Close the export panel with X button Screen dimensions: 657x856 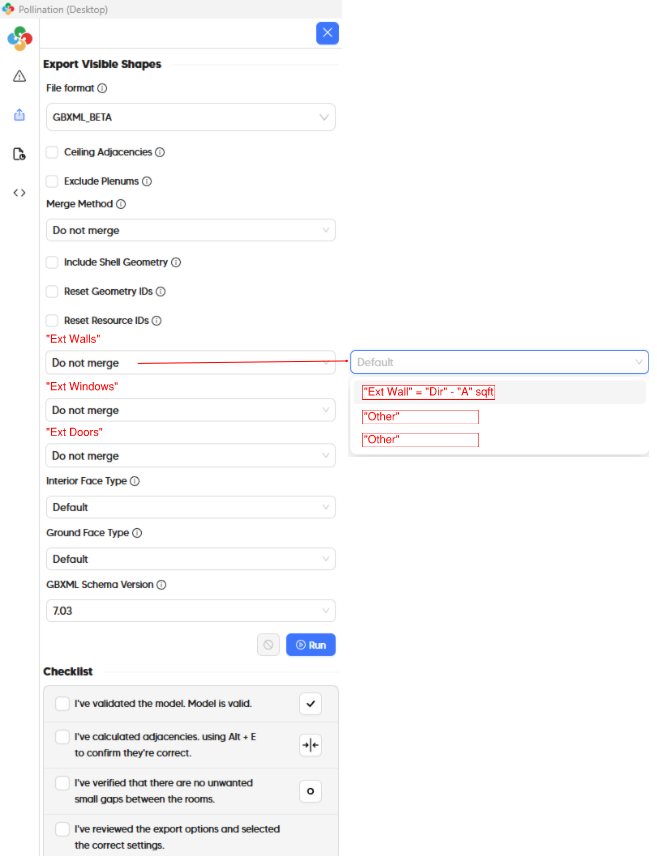tap(327, 33)
